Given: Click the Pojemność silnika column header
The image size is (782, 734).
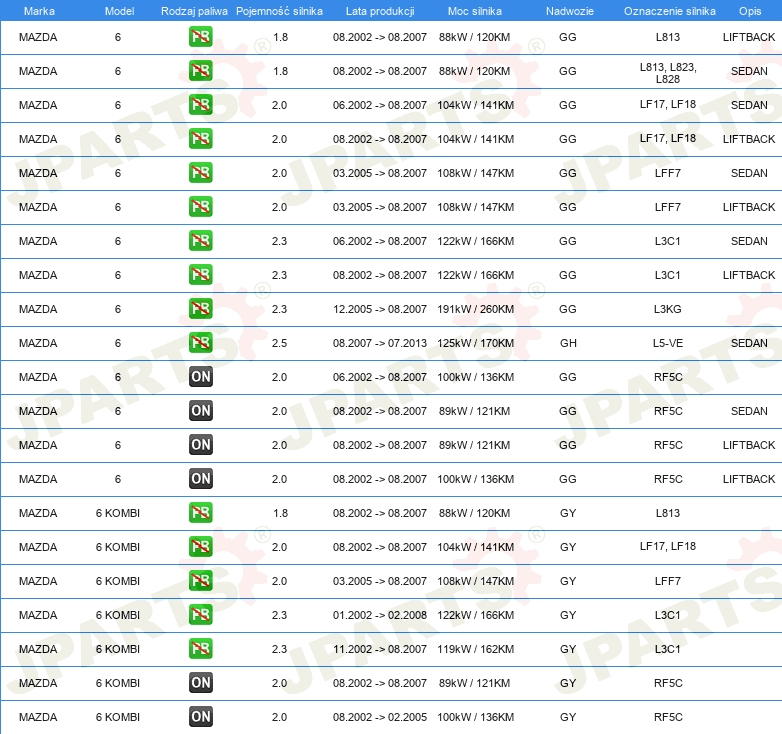Looking at the screenshot, I should coord(279,11).
